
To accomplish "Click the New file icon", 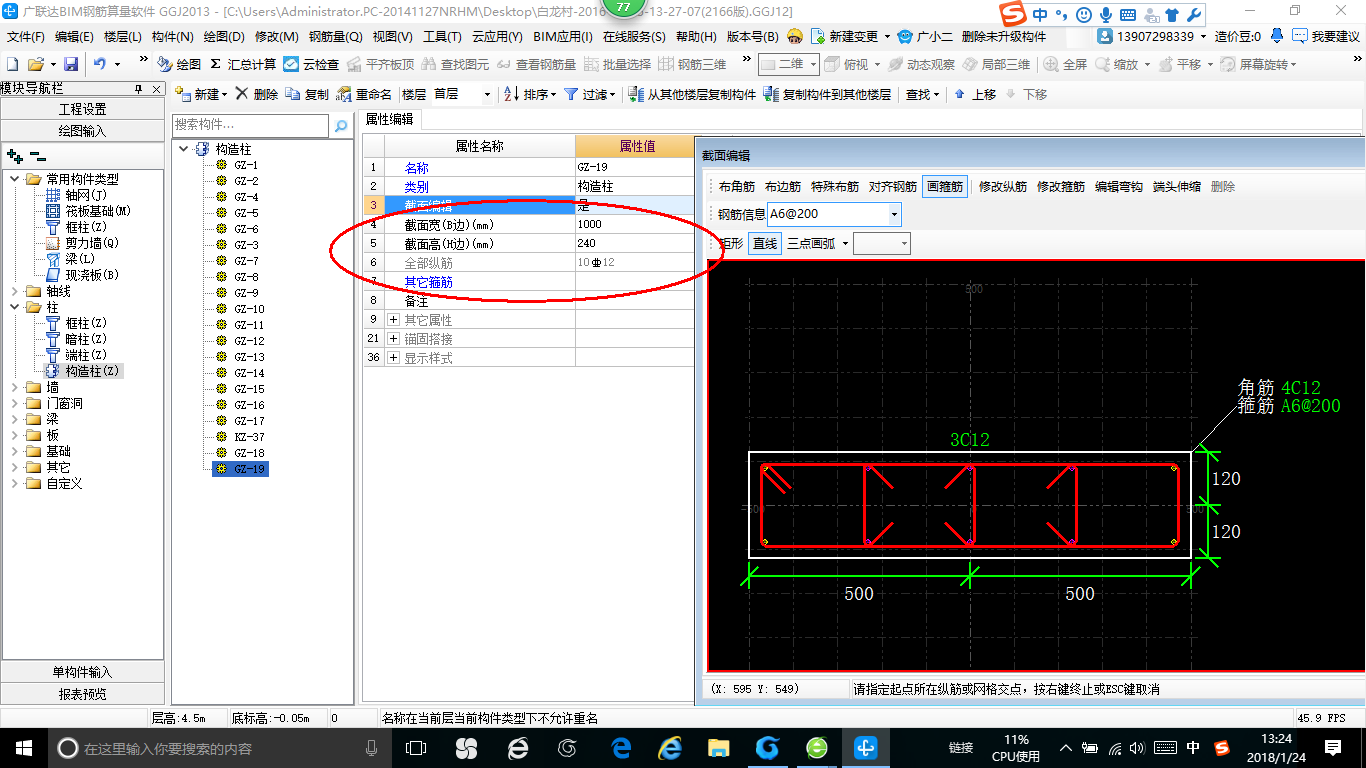I will point(12,64).
